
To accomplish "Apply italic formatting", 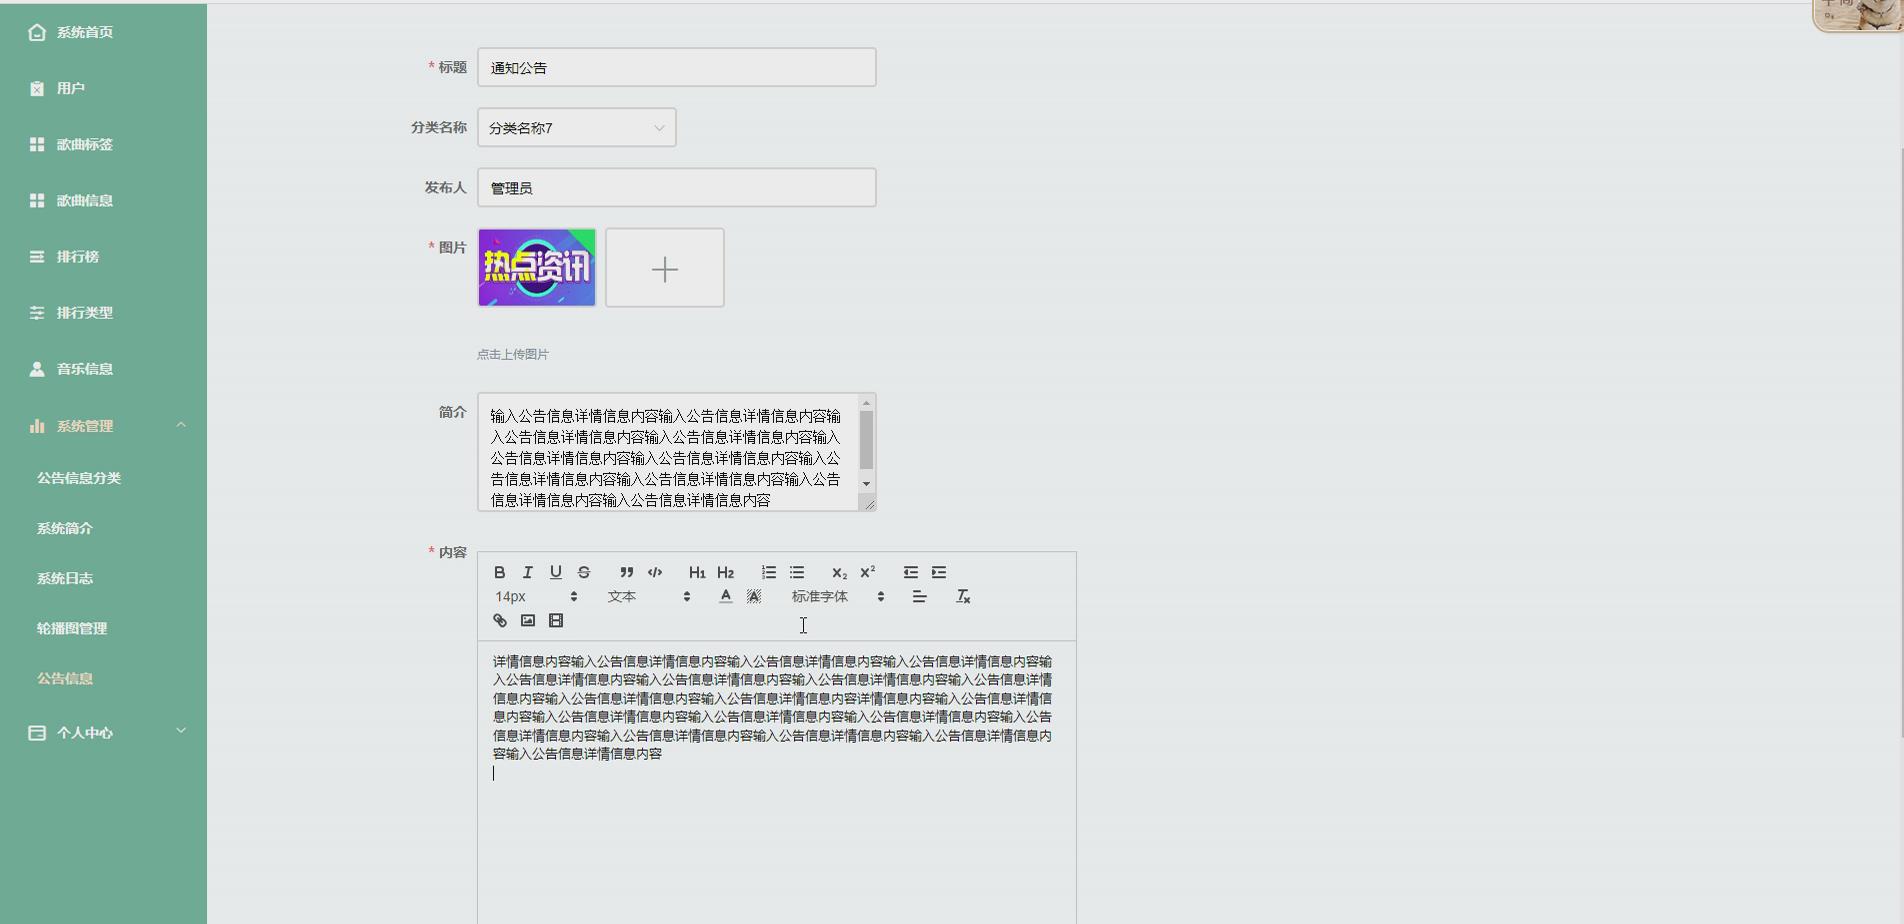I will 527,572.
